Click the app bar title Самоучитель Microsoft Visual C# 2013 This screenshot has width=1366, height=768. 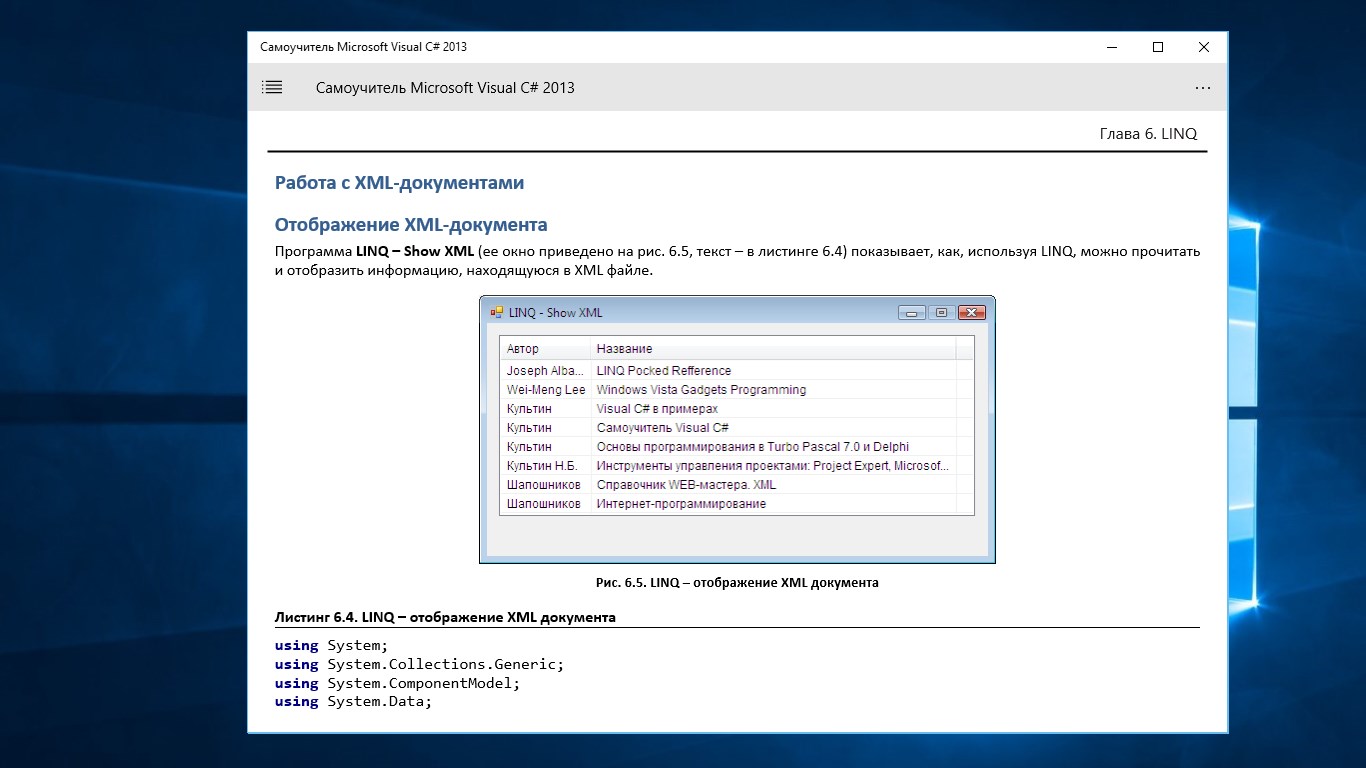coord(445,88)
